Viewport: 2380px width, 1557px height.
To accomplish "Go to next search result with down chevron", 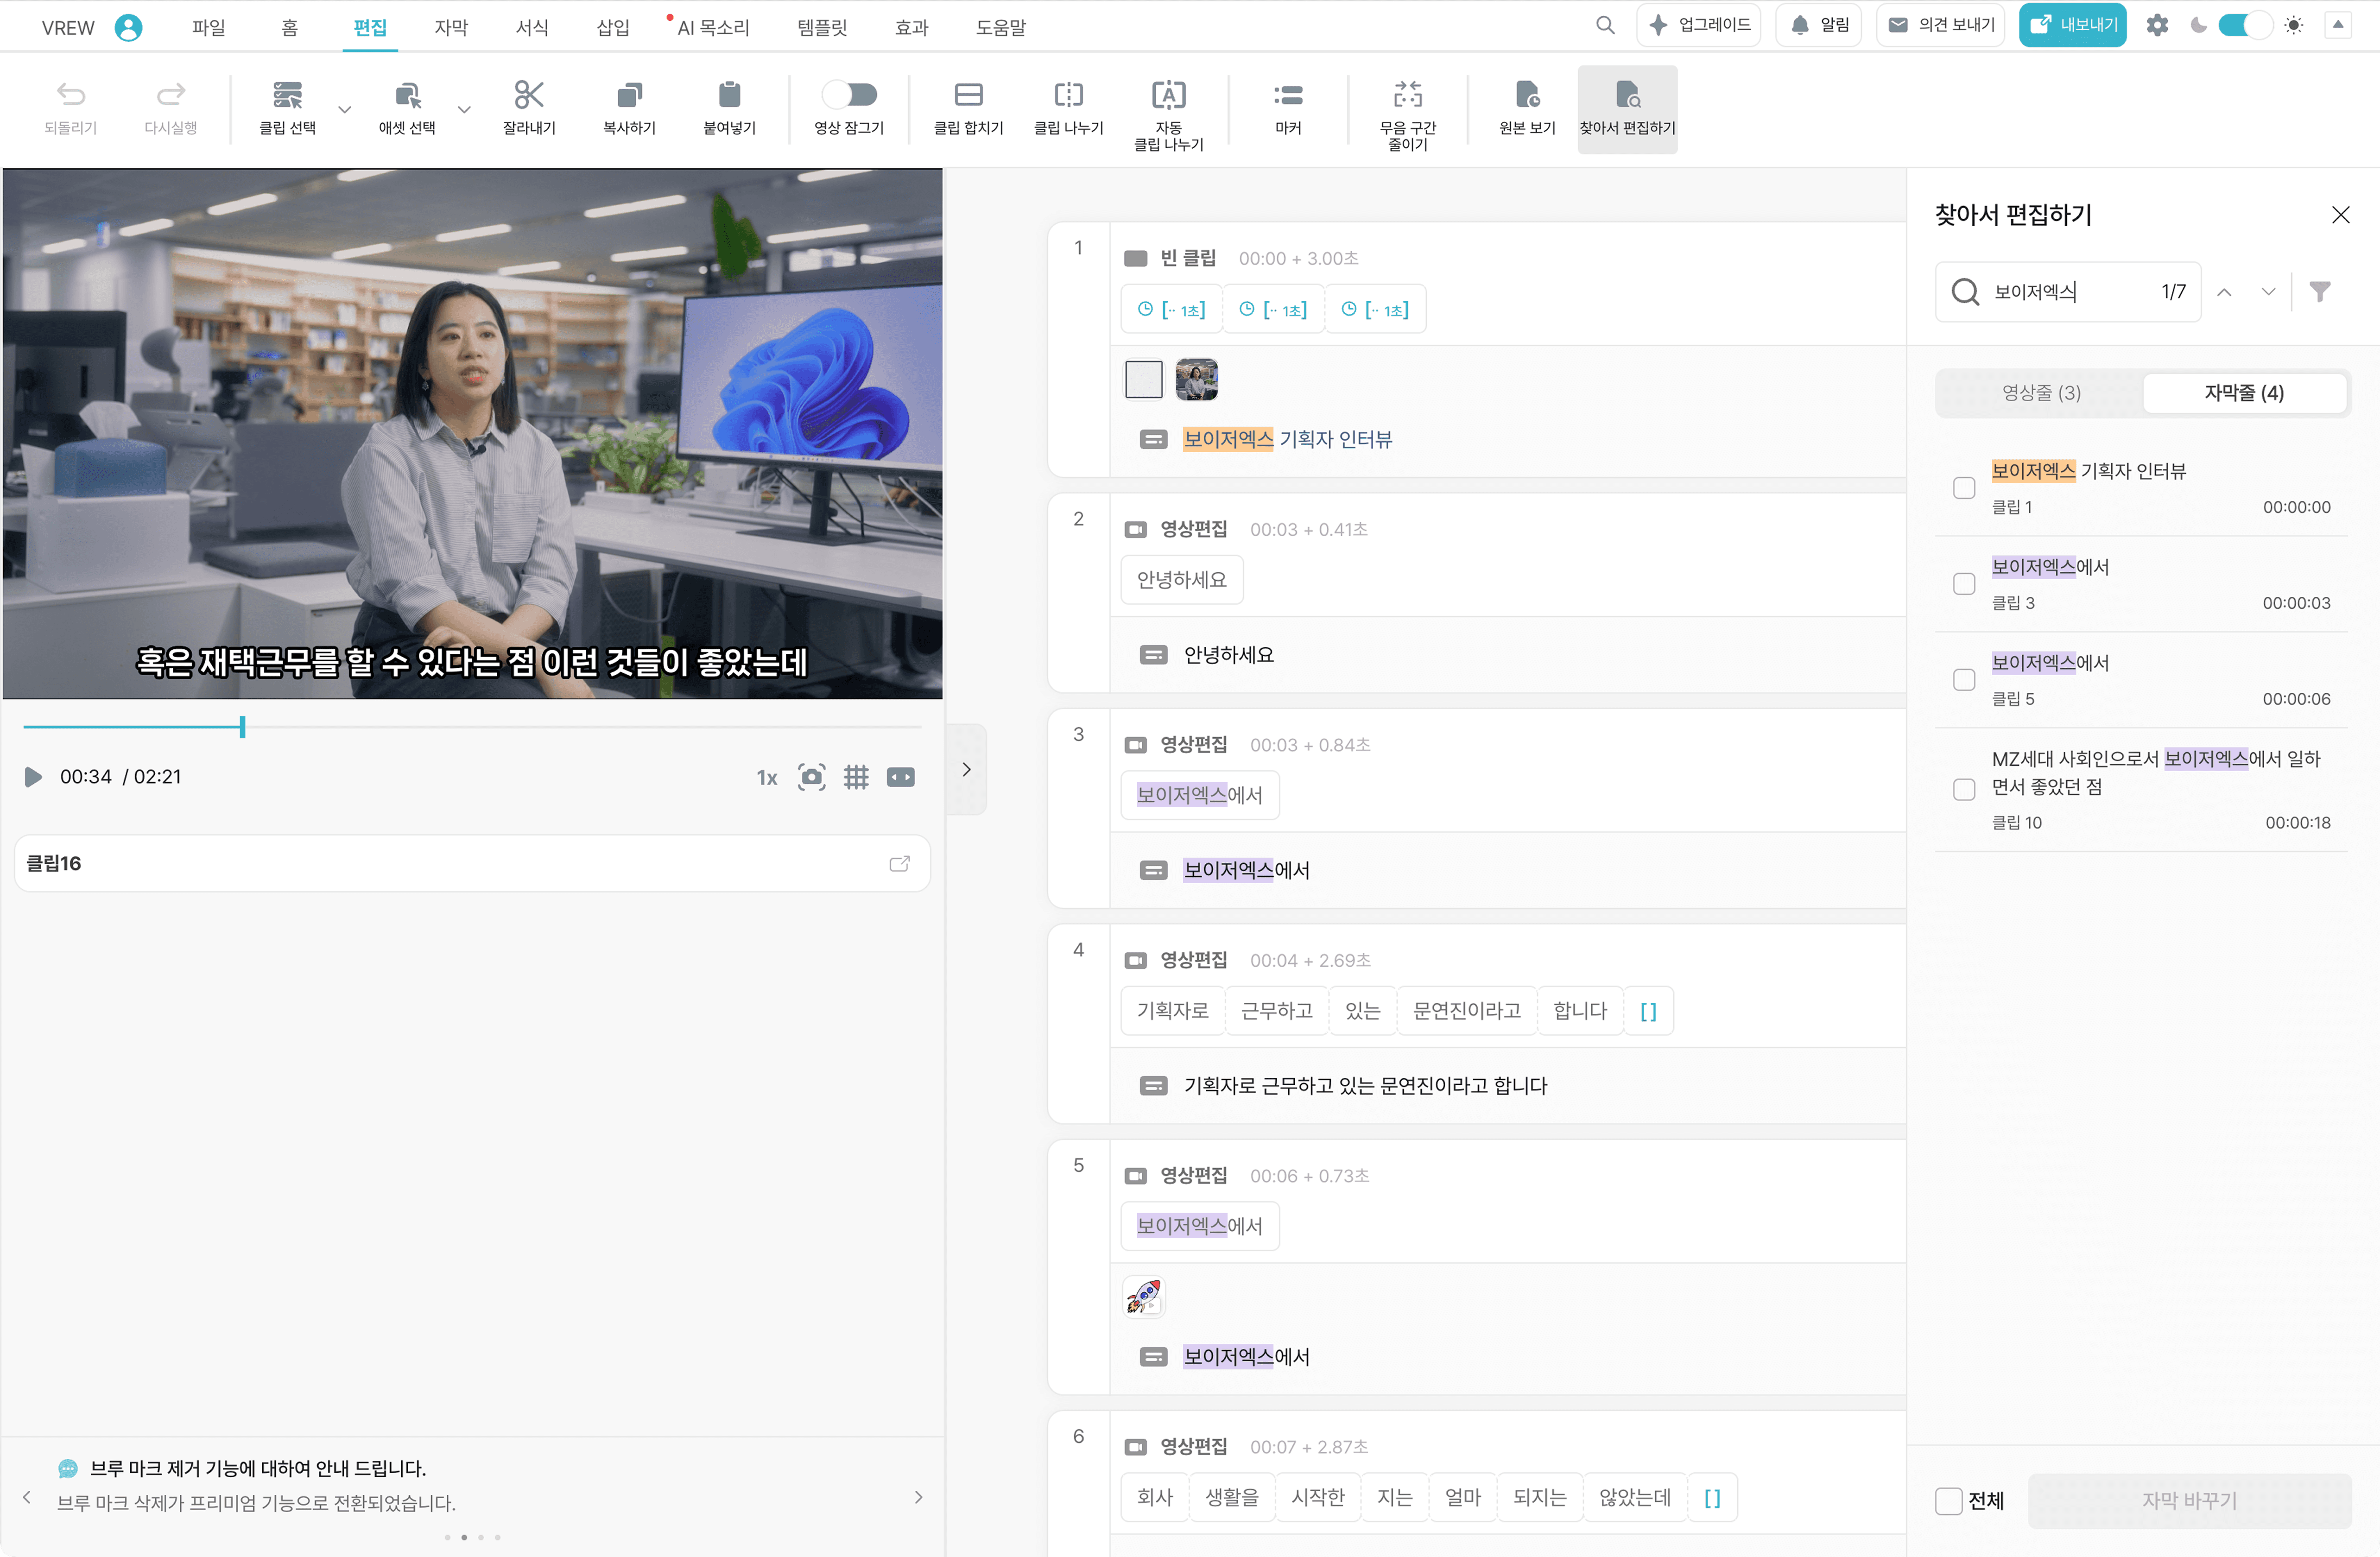I will [x=2267, y=292].
